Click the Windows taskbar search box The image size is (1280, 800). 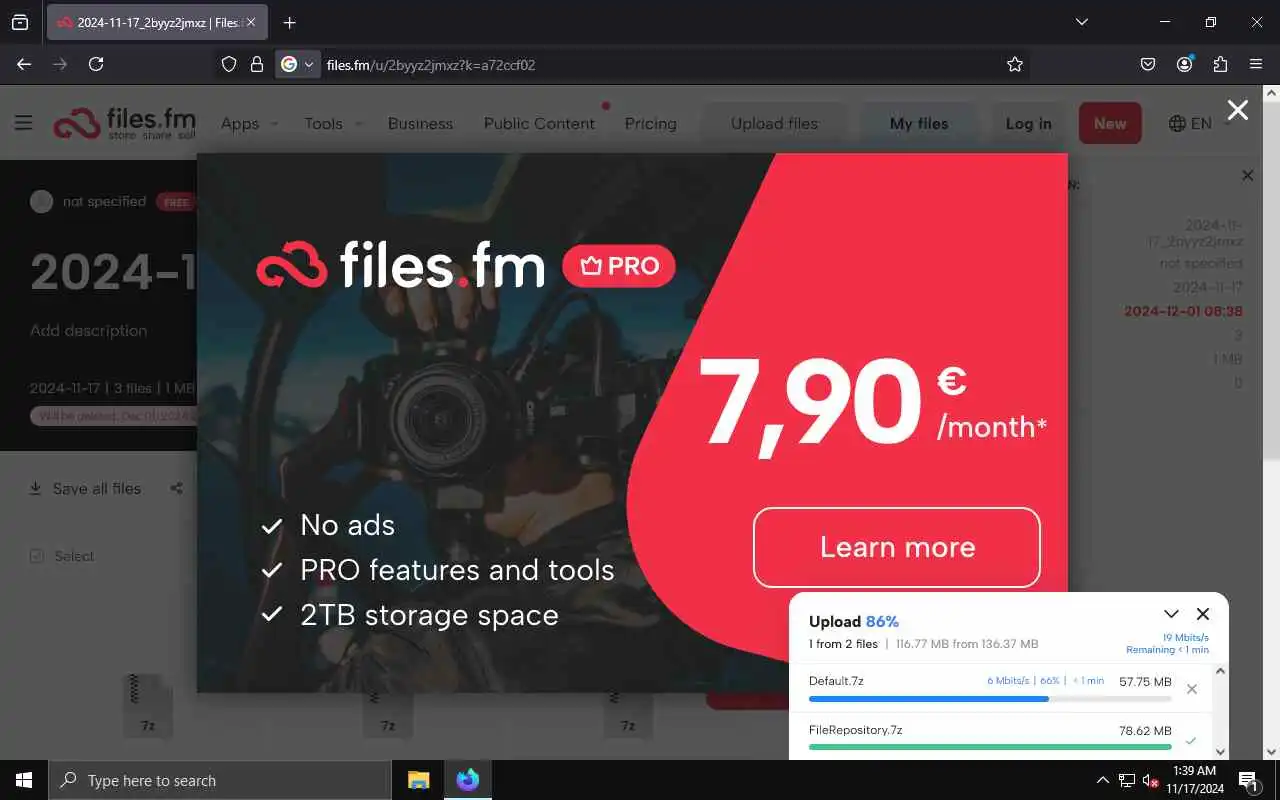pyautogui.click(x=220, y=780)
